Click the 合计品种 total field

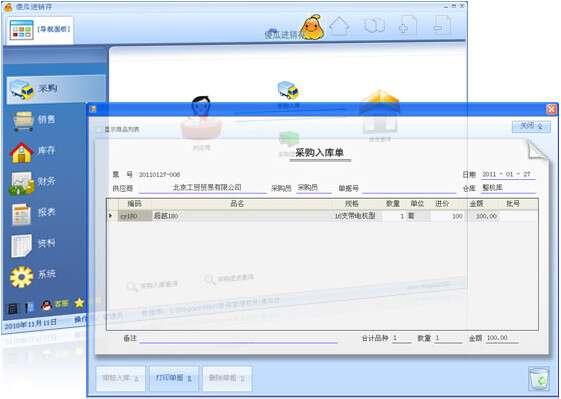tap(401, 338)
